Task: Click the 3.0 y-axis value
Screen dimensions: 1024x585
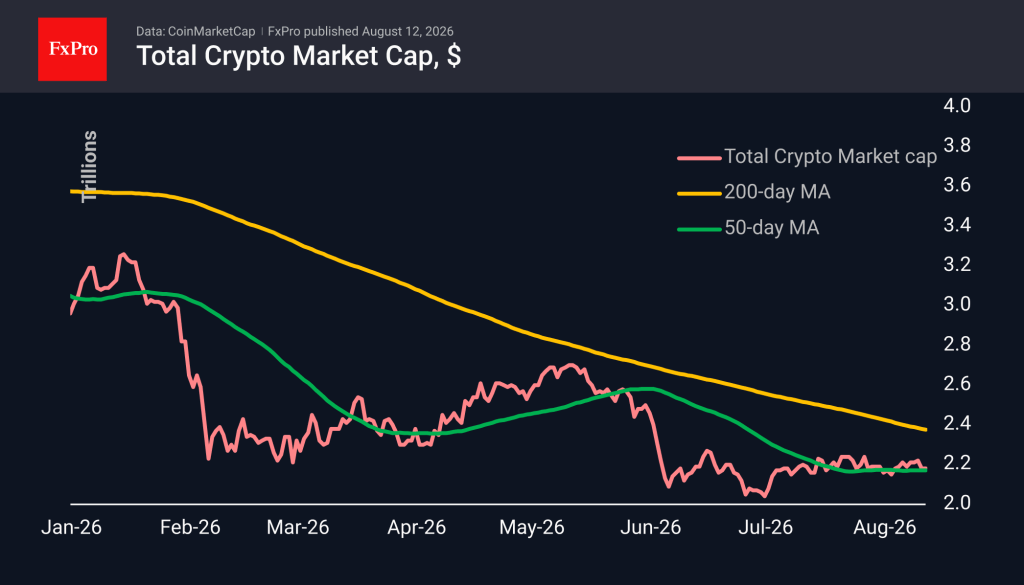Action: (x=957, y=304)
